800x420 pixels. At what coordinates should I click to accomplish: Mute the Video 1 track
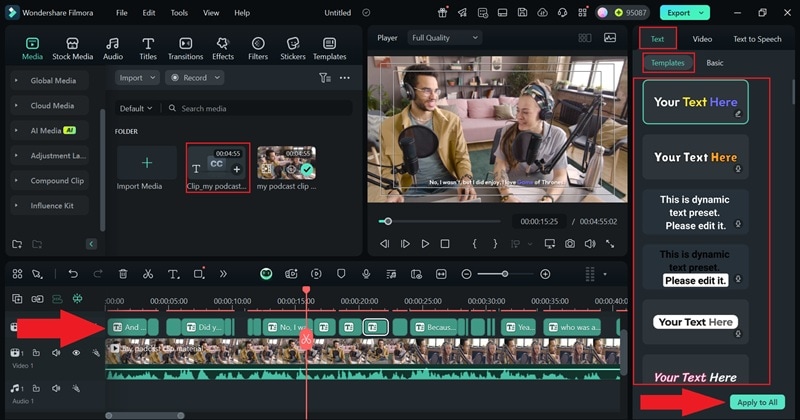coord(56,353)
